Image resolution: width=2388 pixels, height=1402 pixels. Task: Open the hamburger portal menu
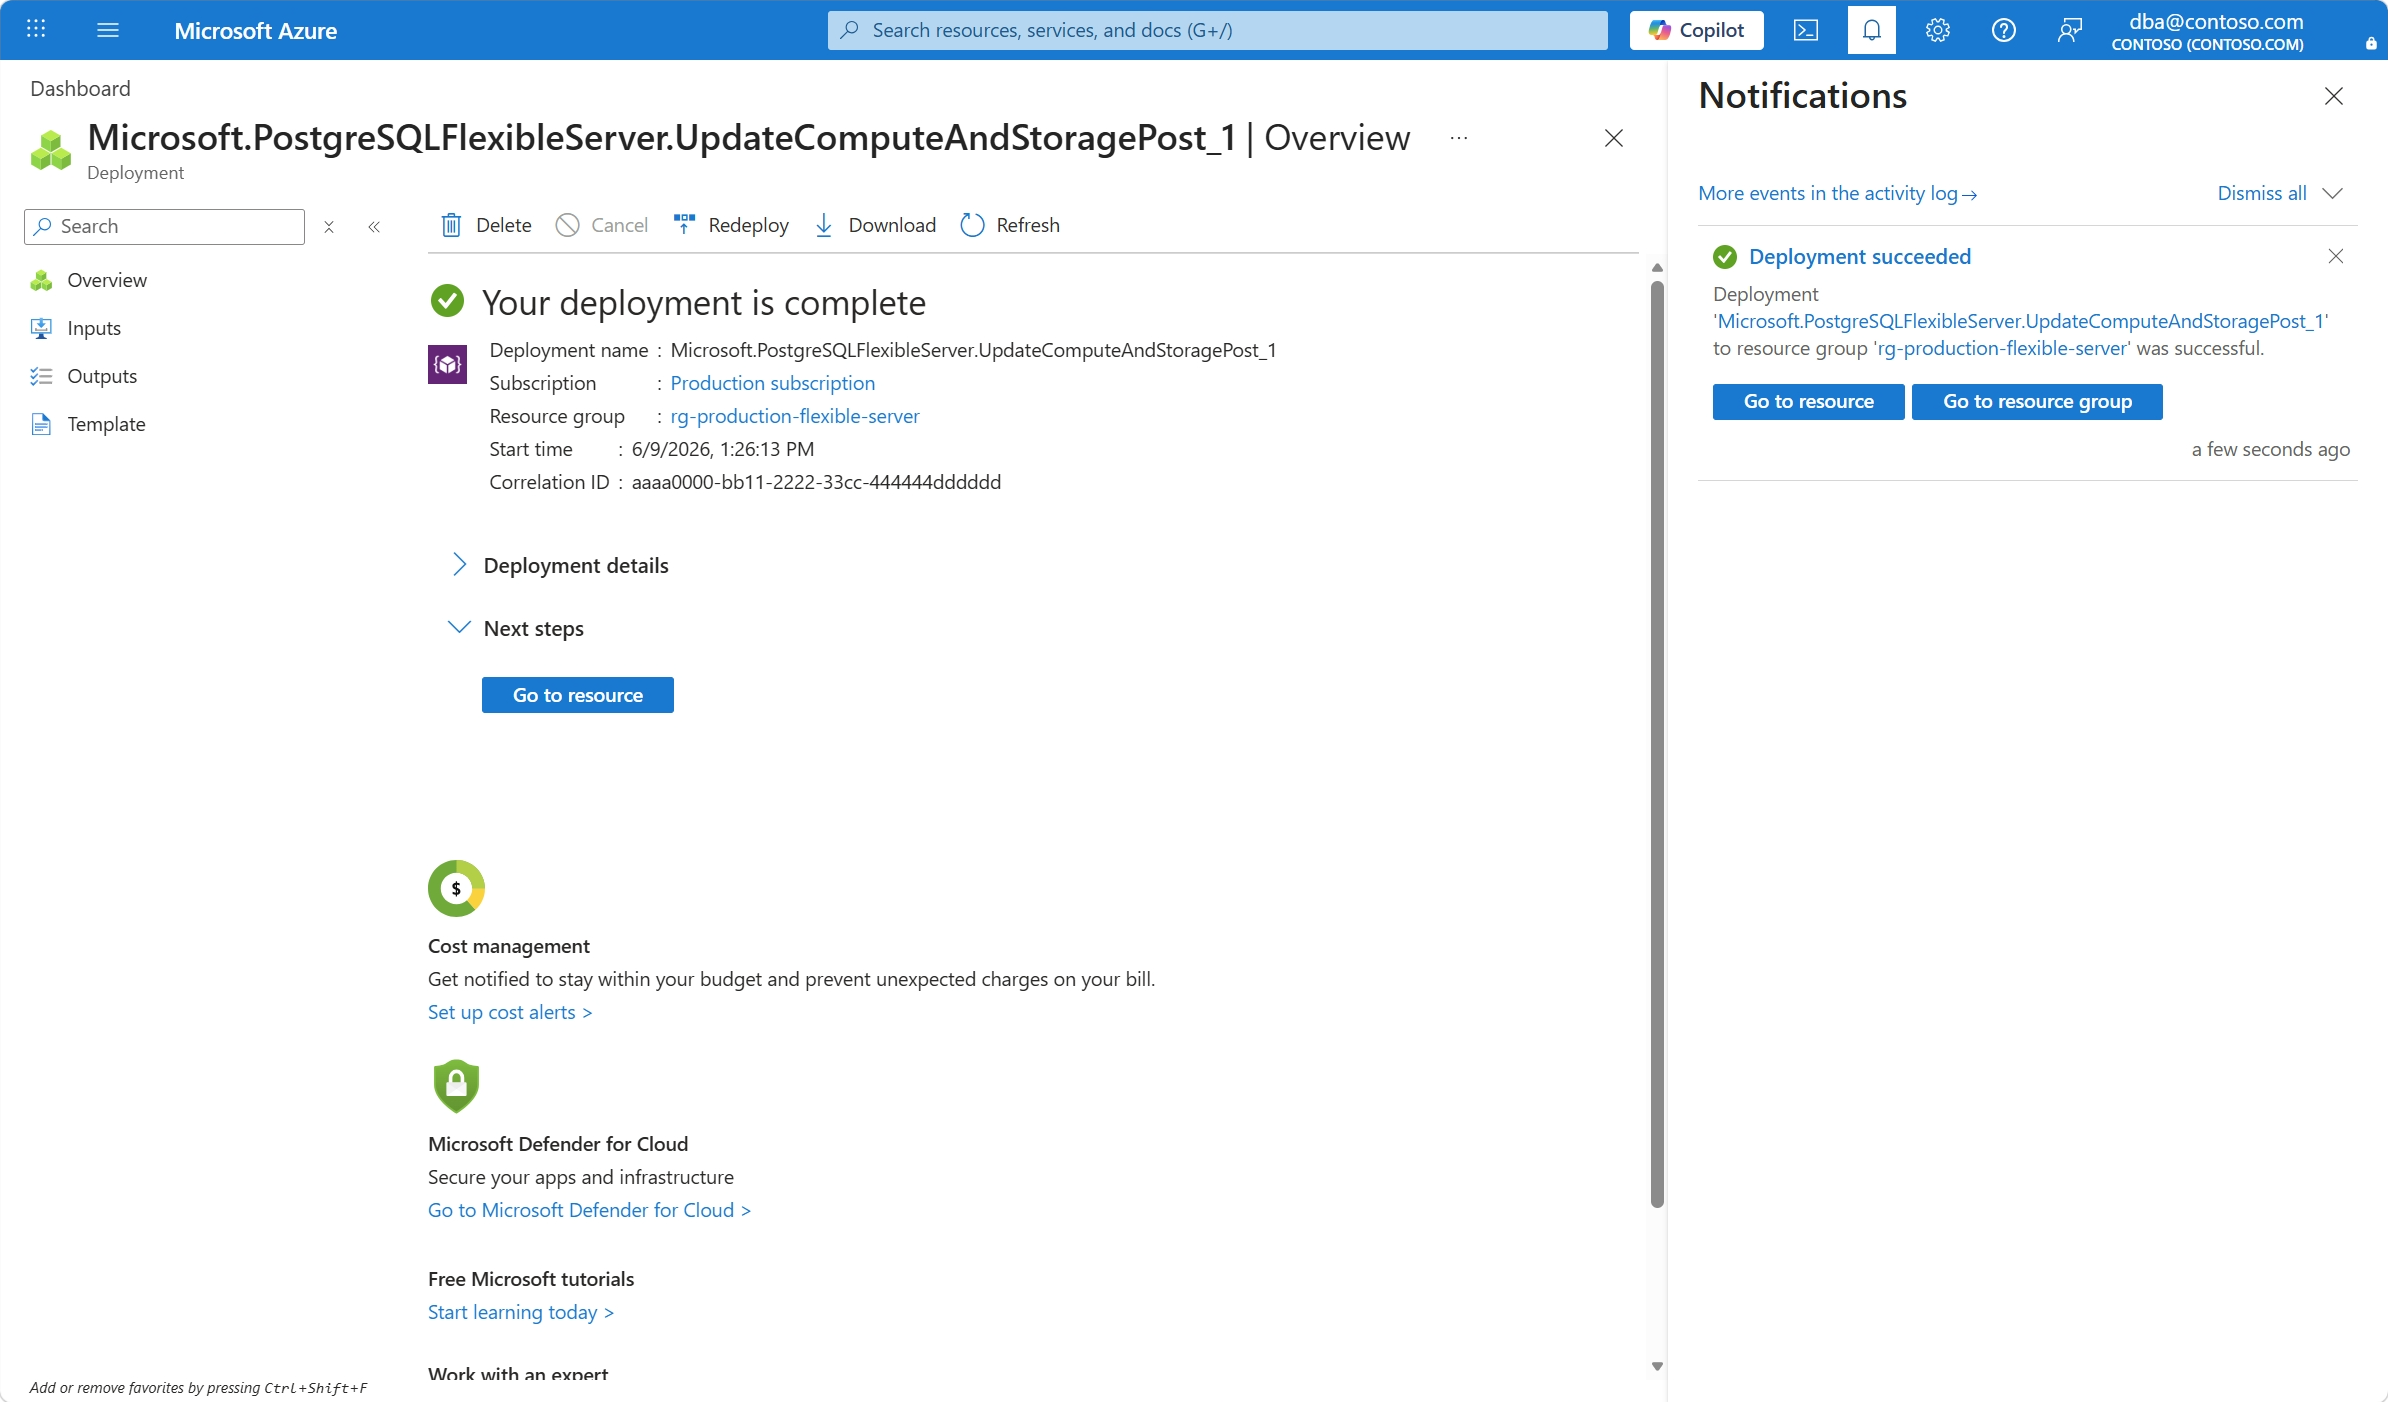point(108,30)
